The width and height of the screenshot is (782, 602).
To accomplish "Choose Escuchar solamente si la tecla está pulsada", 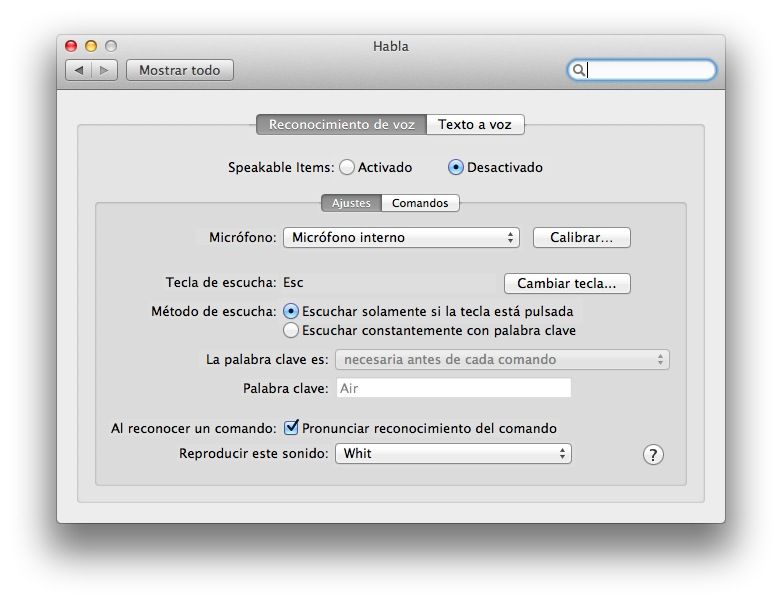I will (291, 312).
